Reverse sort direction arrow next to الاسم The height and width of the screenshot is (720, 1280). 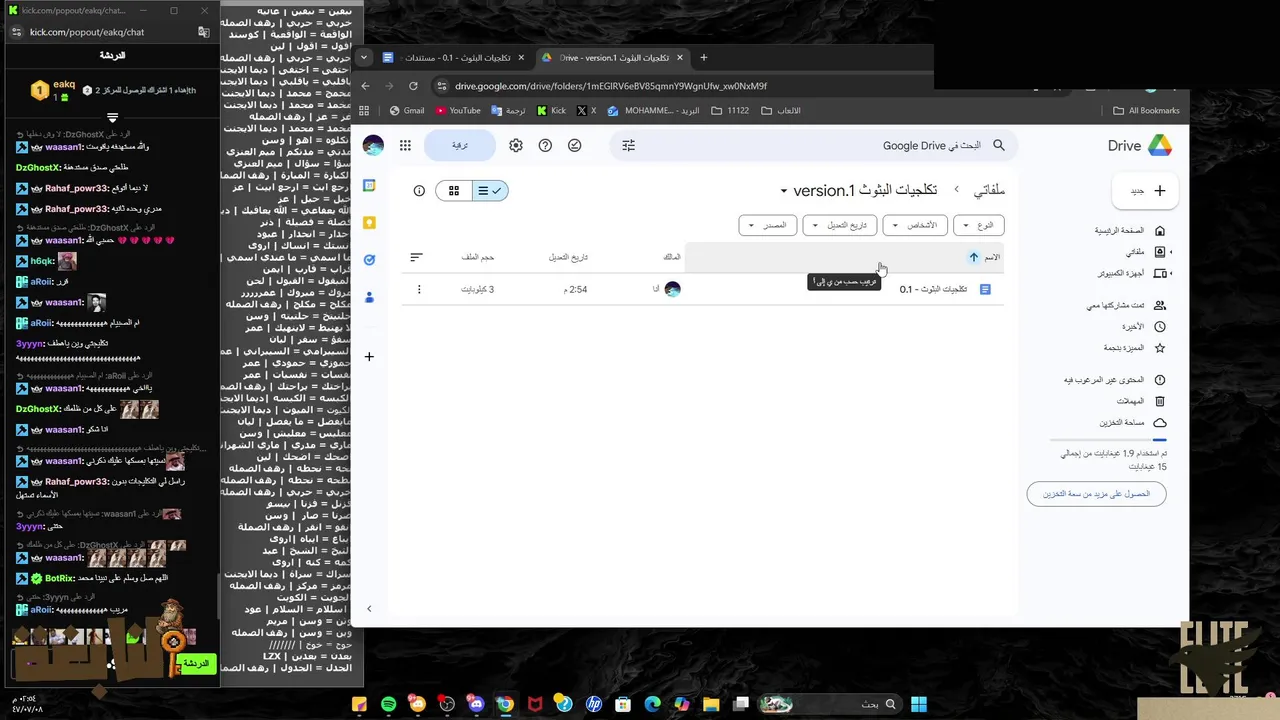[973, 257]
